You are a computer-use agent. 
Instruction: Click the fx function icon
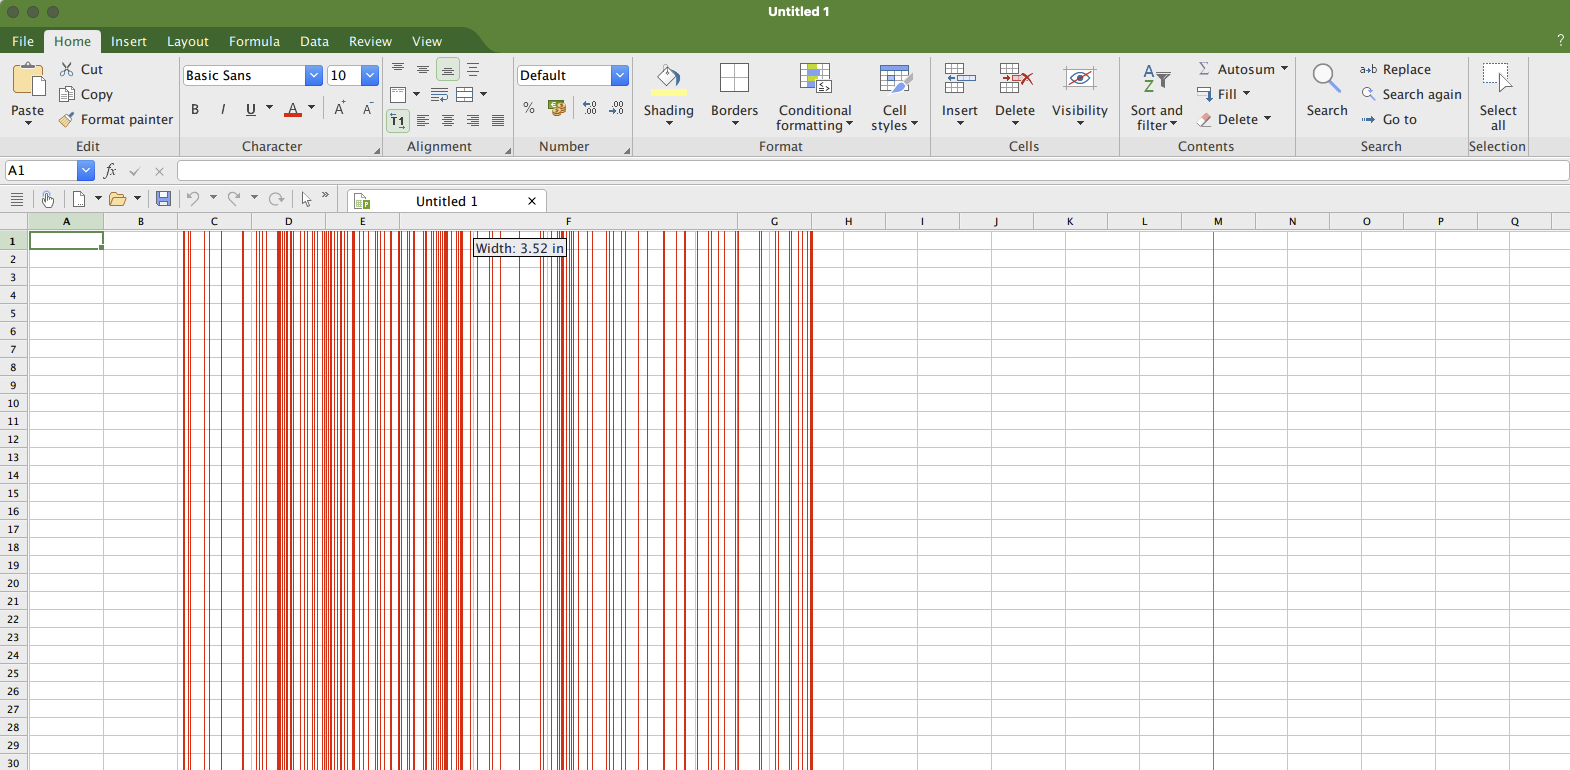coord(110,171)
